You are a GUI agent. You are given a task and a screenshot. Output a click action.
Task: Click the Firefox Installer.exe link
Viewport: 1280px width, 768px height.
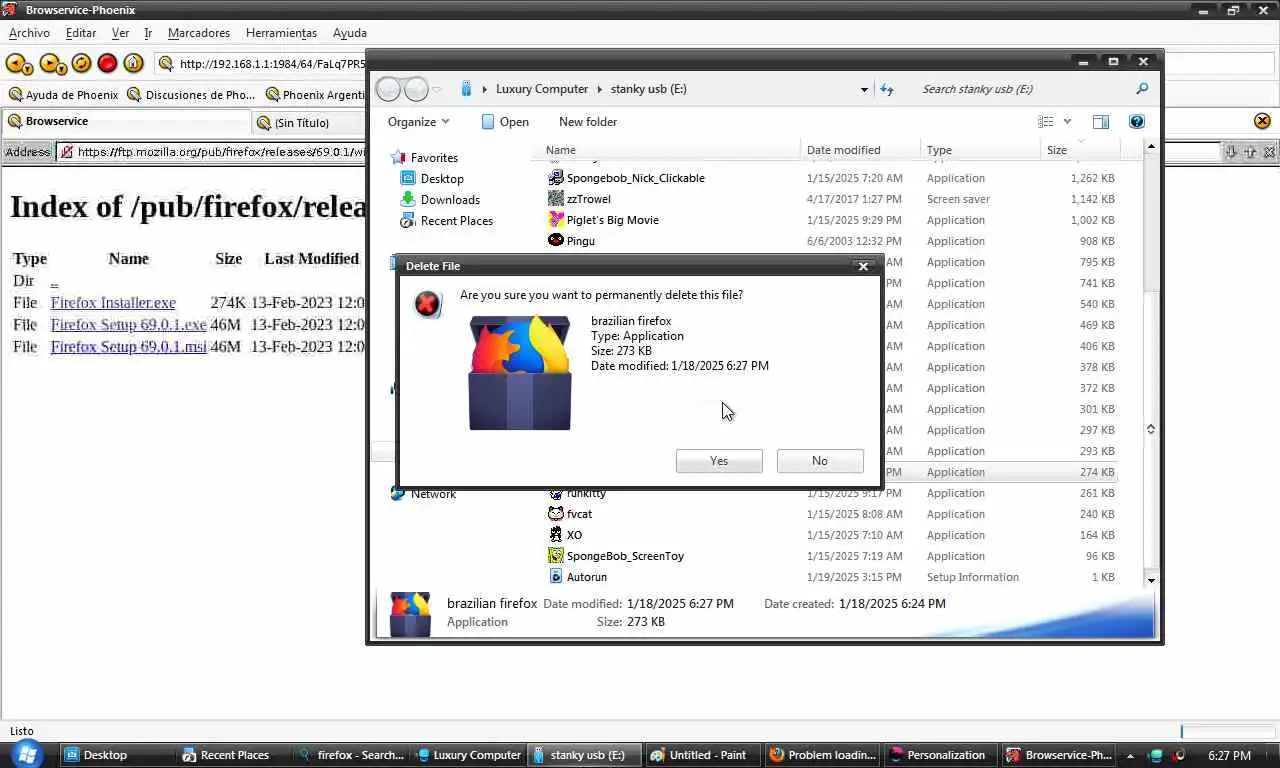point(113,303)
